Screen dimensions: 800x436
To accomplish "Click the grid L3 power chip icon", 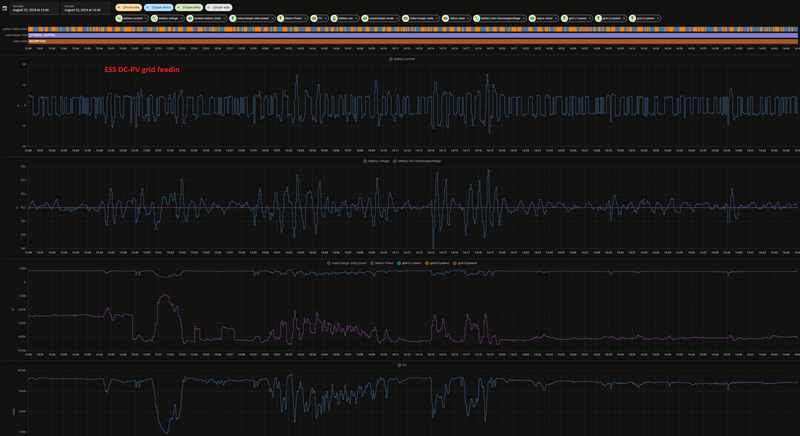I will (632, 18).
